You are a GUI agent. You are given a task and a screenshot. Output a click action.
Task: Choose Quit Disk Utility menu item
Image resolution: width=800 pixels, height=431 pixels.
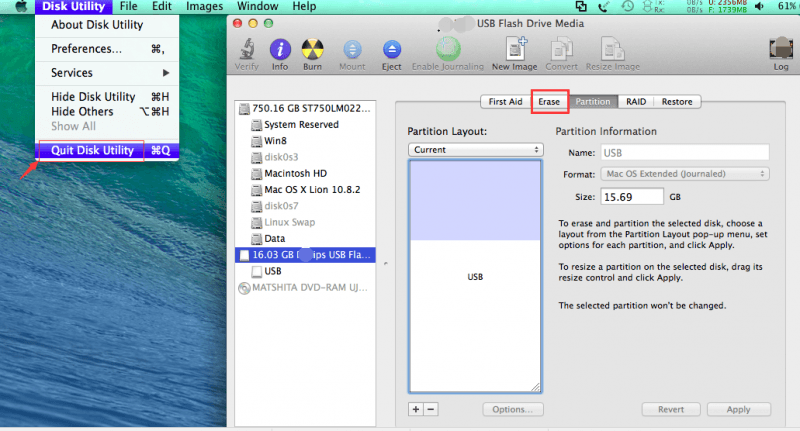coord(92,151)
